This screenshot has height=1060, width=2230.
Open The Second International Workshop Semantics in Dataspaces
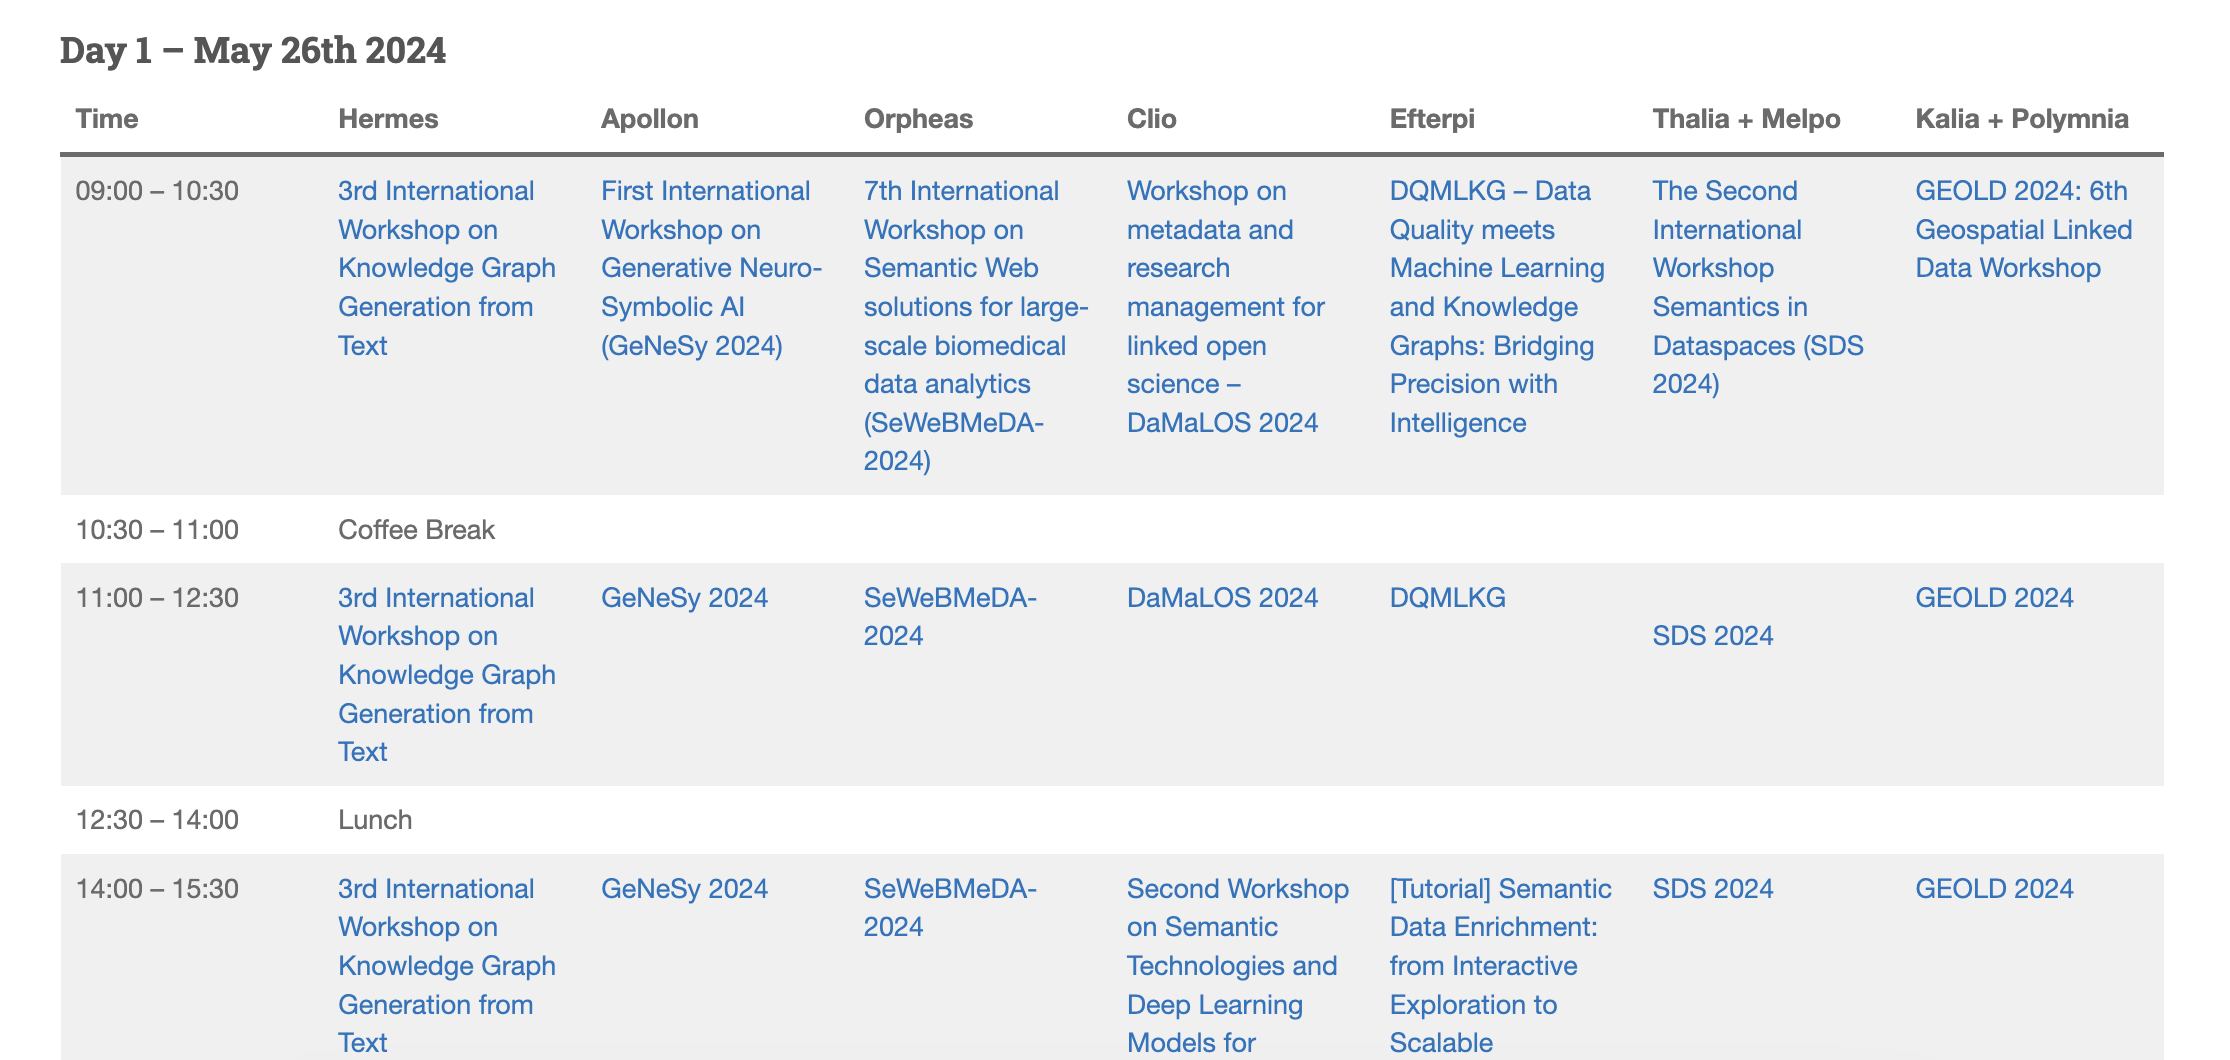click(x=1758, y=287)
